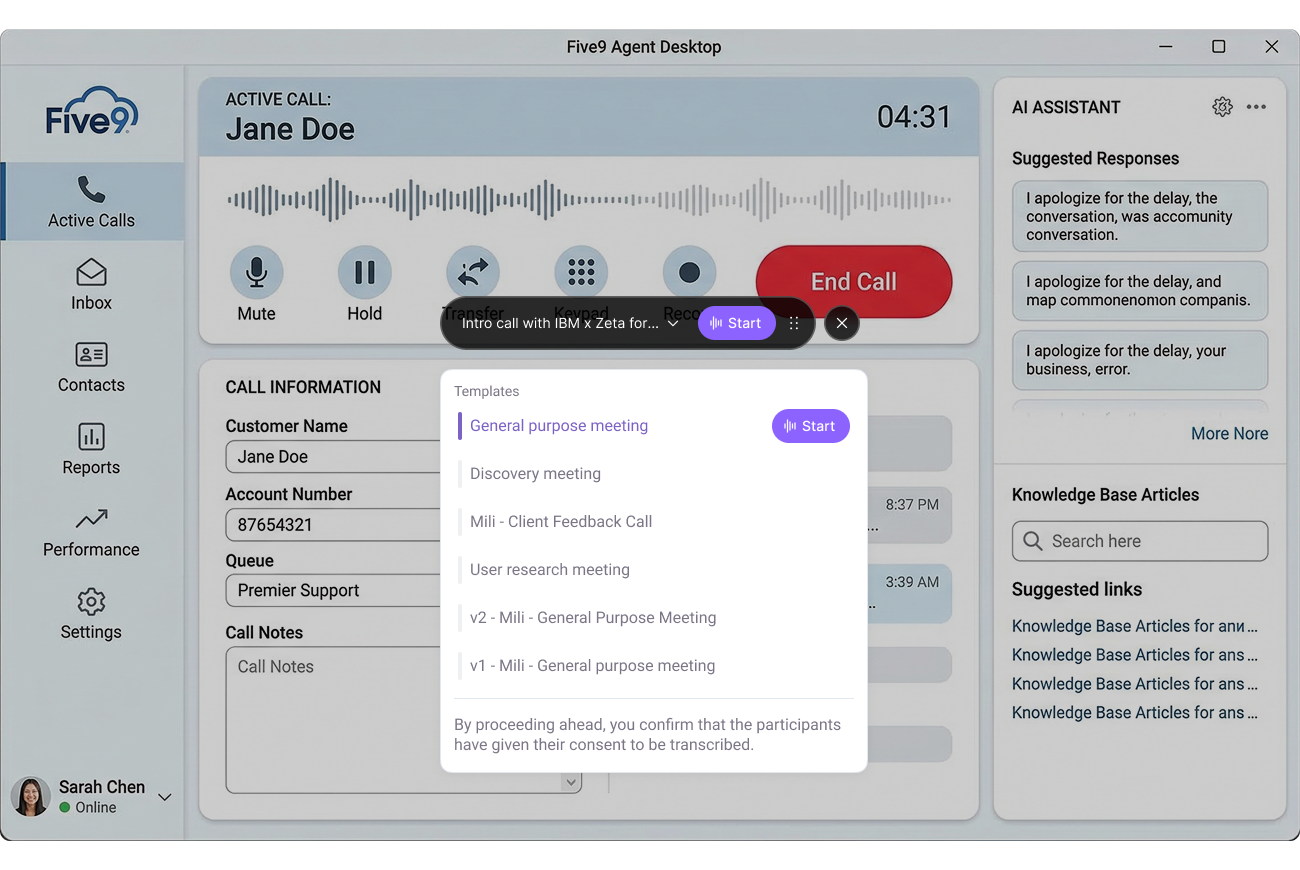Click Sarah Chen's profile avatar
This screenshot has width=1300, height=870.
coord(30,797)
